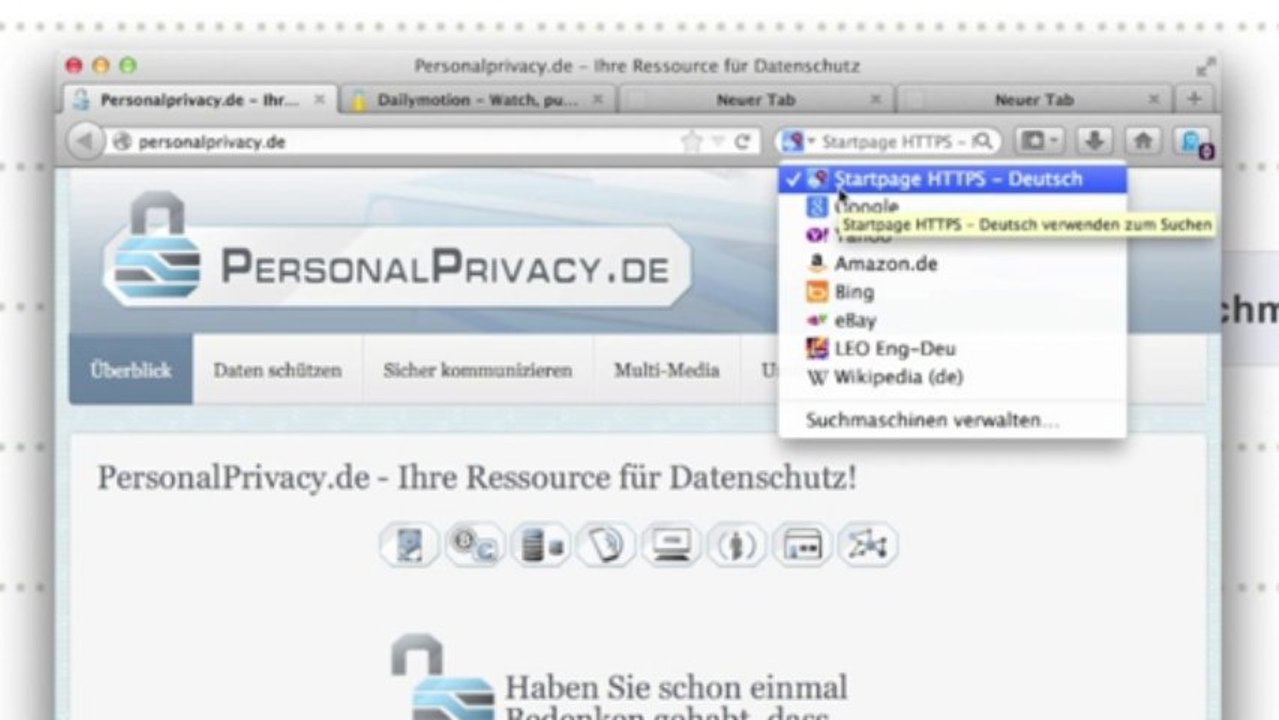Open bookmark star dropdown arrow
This screenshot has height=720, width=1279.
pos(716,142)
